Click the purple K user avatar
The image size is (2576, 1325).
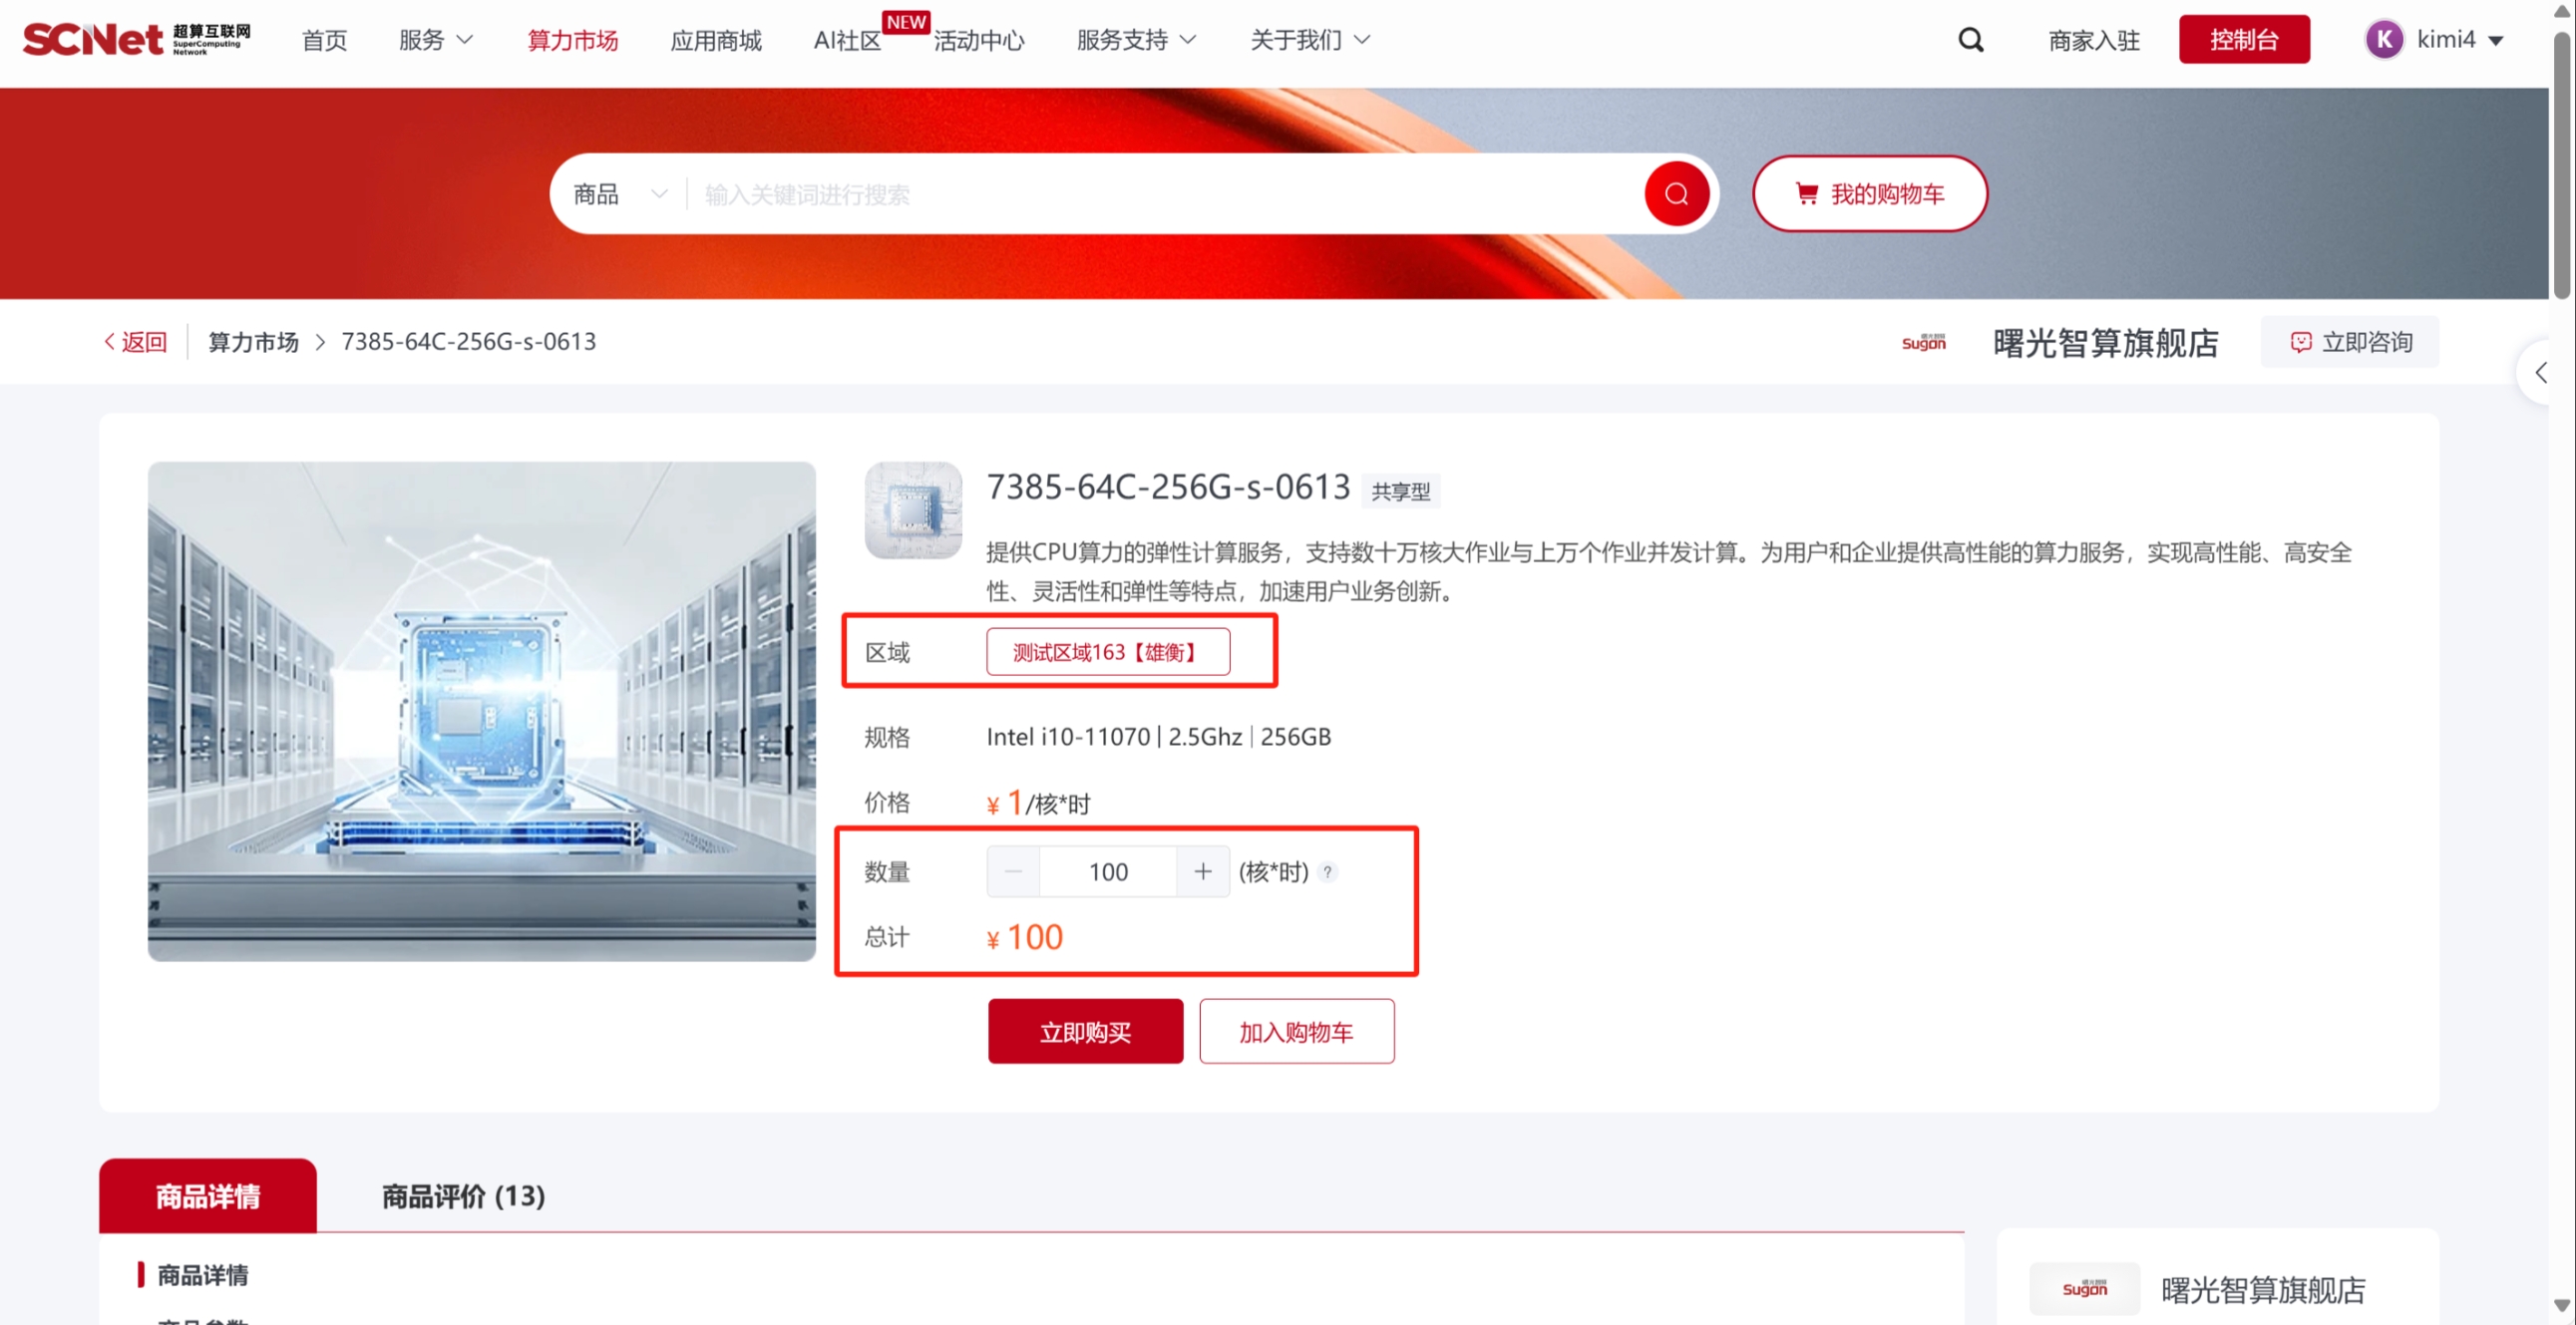2384,40
